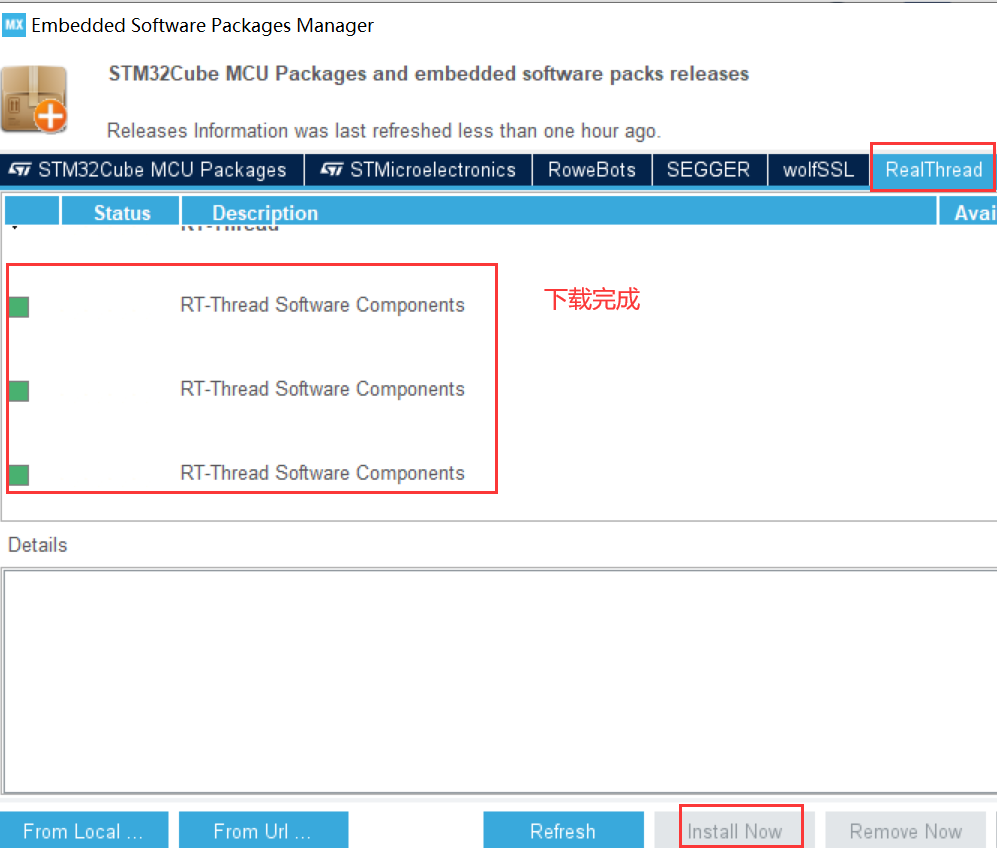Image resolution: width=997 pixels, height=848 pixels.
Task: Switch to the RealThread tab
Action: tap(932, 169)
